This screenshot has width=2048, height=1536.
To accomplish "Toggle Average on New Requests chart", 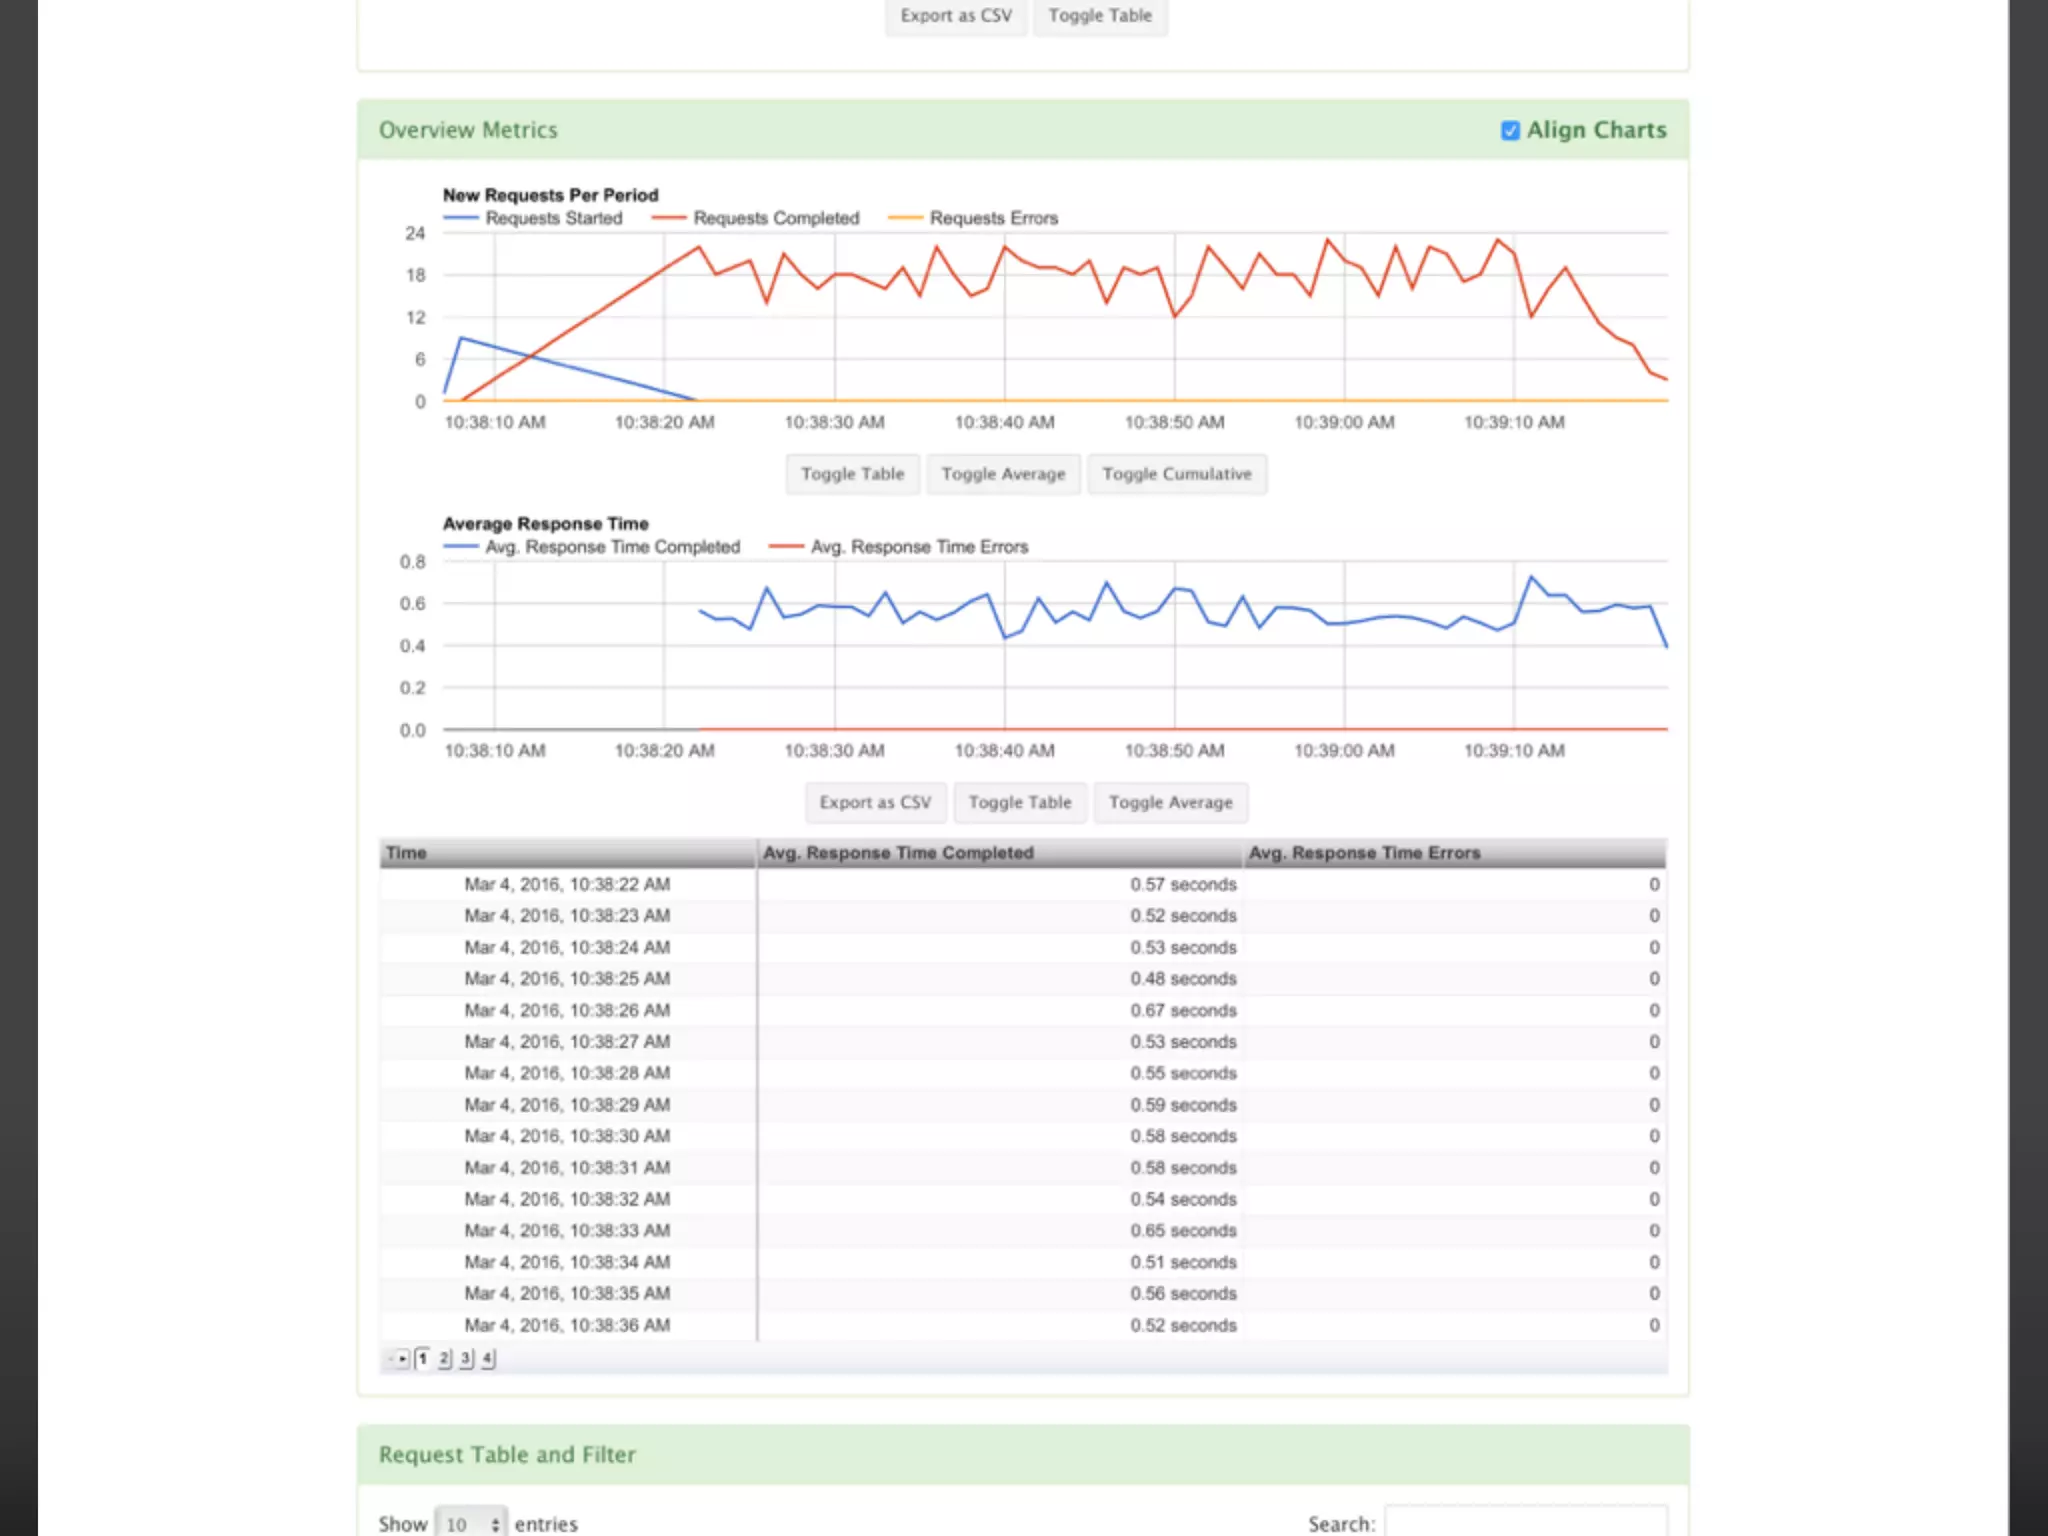I will pyautogui.click(x=1003, y=474).
